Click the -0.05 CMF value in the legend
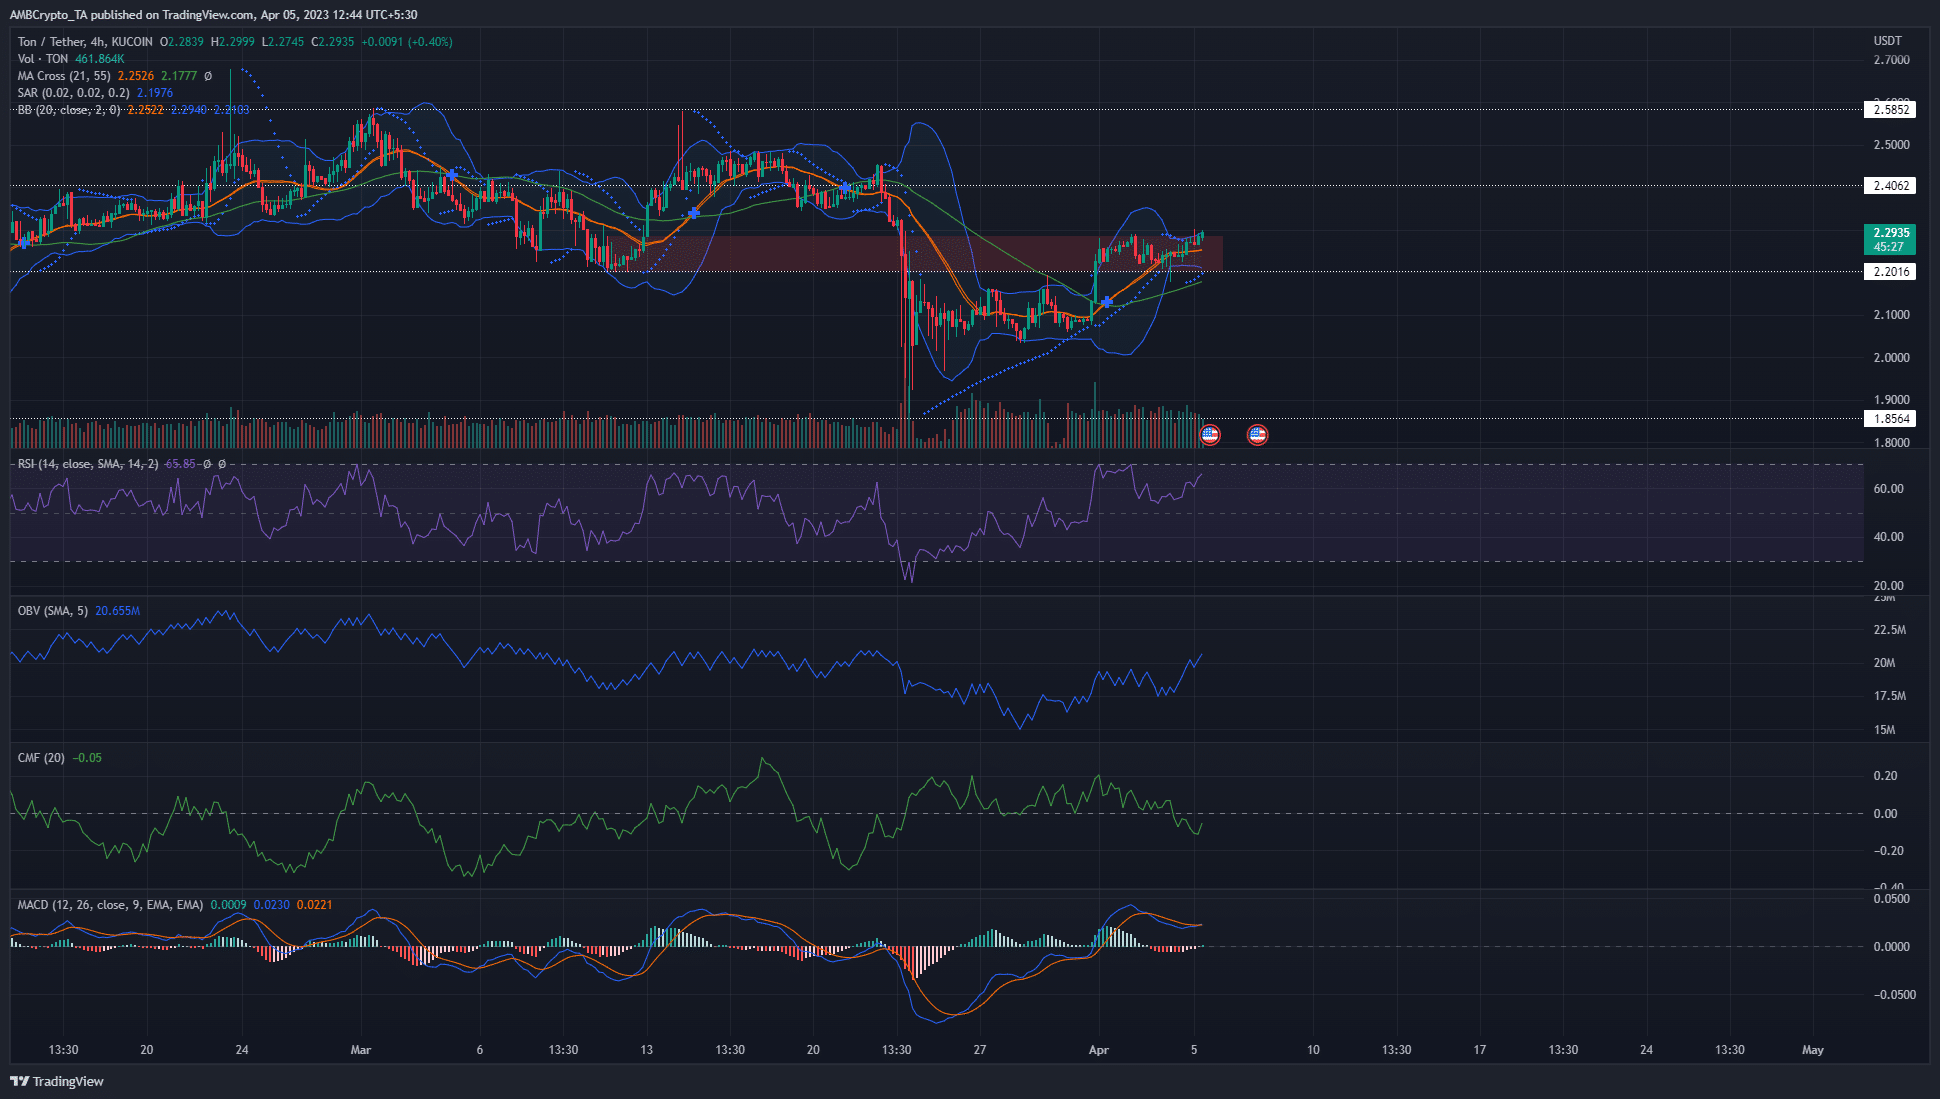This screenshot has height=1099, width=1940. click(87, 757)
